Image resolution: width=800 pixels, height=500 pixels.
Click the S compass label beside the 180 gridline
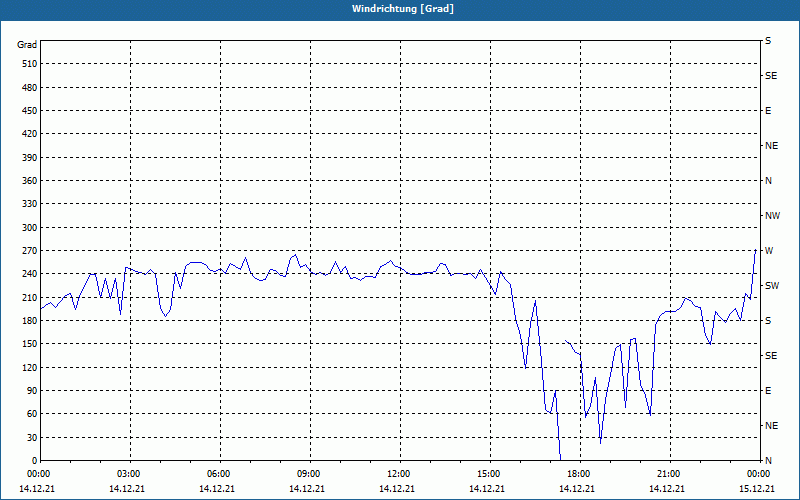pos(768,321)
